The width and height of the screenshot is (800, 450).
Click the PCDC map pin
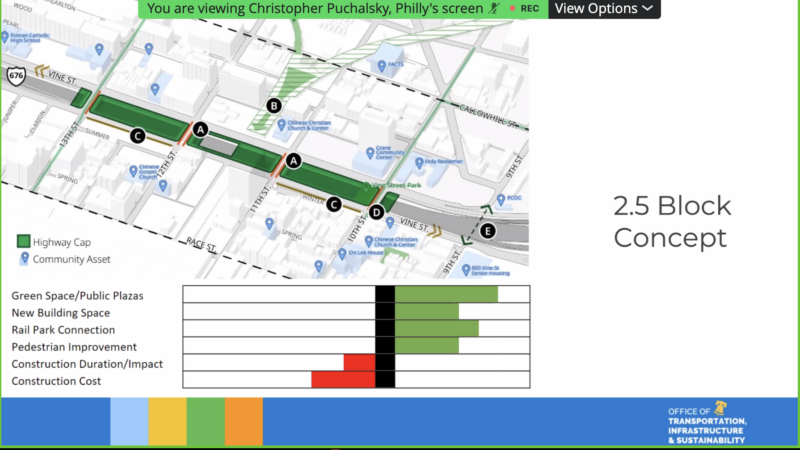501,199
